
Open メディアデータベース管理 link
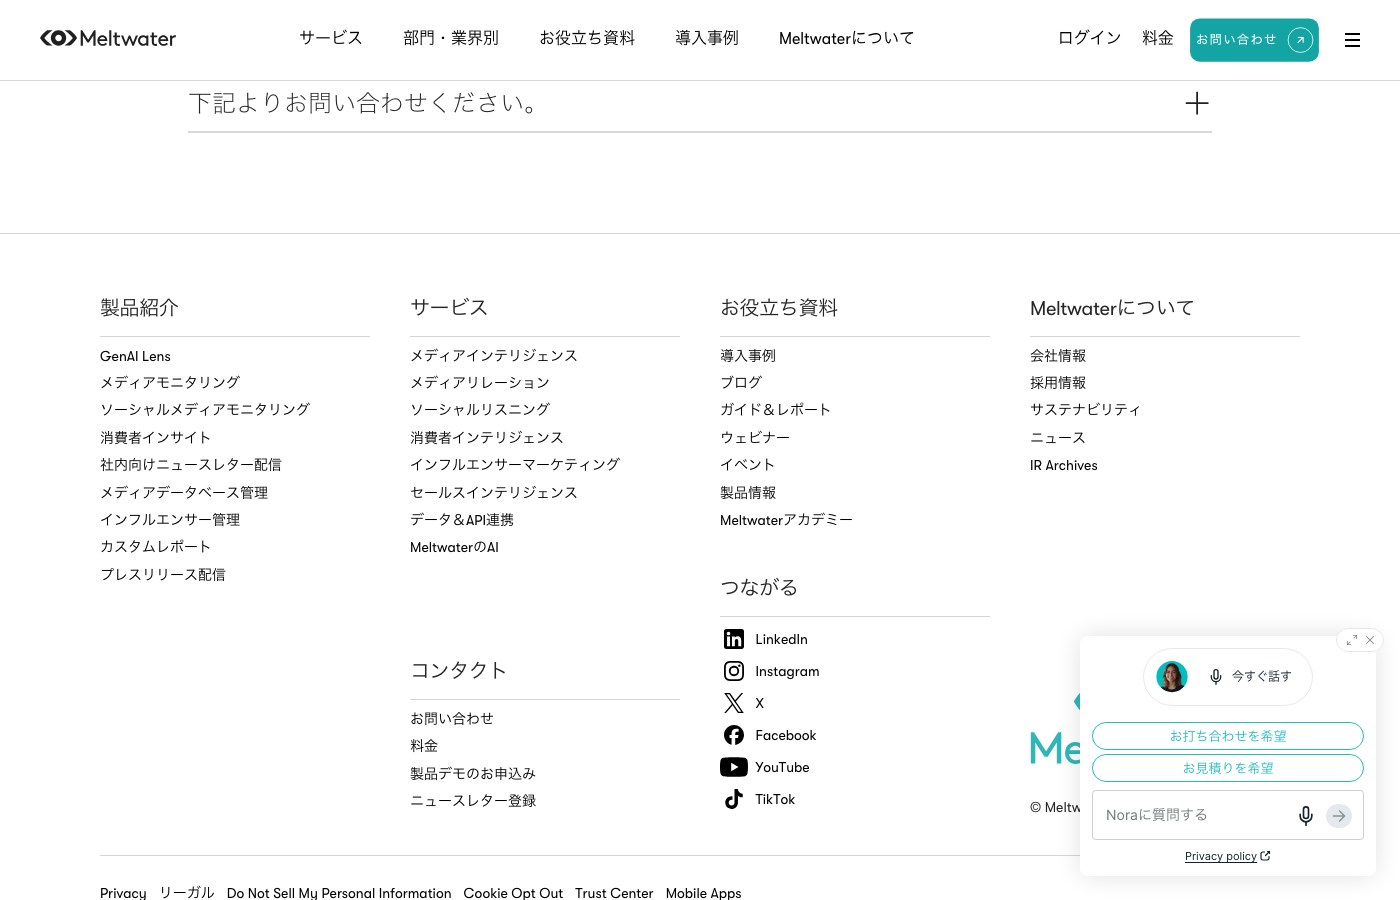[184, 493]
